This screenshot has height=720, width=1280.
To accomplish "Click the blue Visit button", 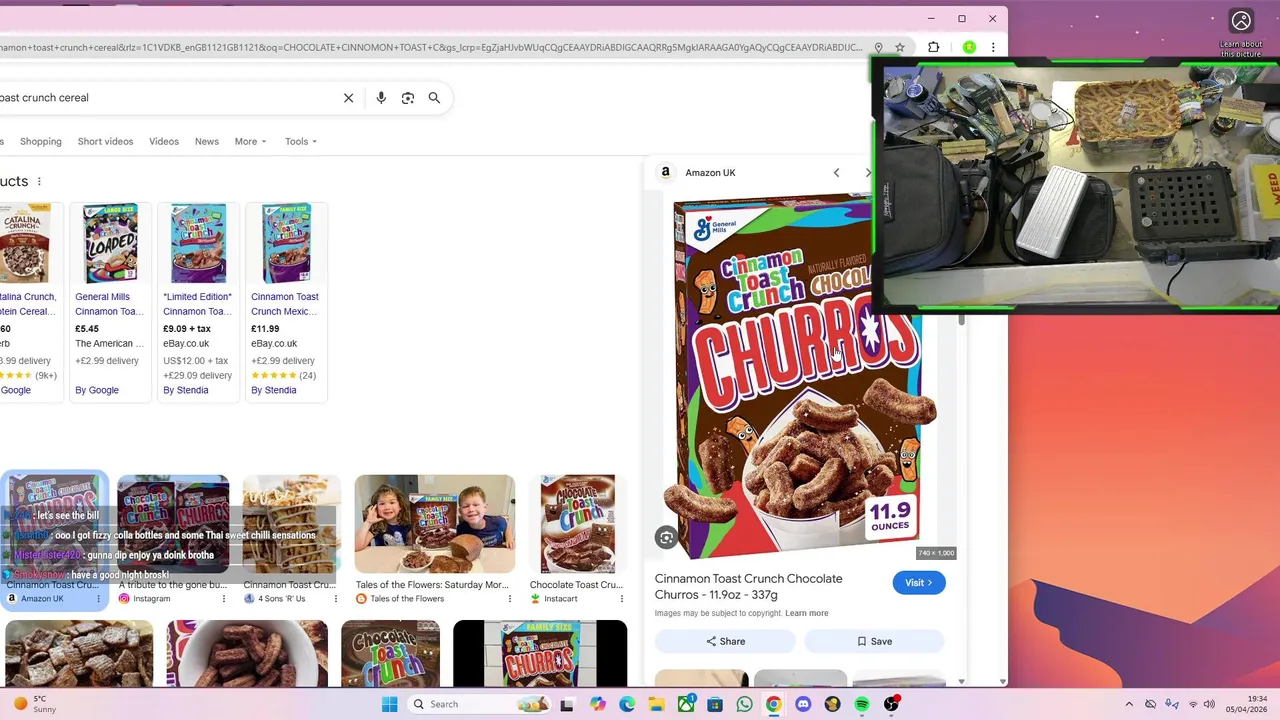I will pyautogui.click(x=919, y=583).
